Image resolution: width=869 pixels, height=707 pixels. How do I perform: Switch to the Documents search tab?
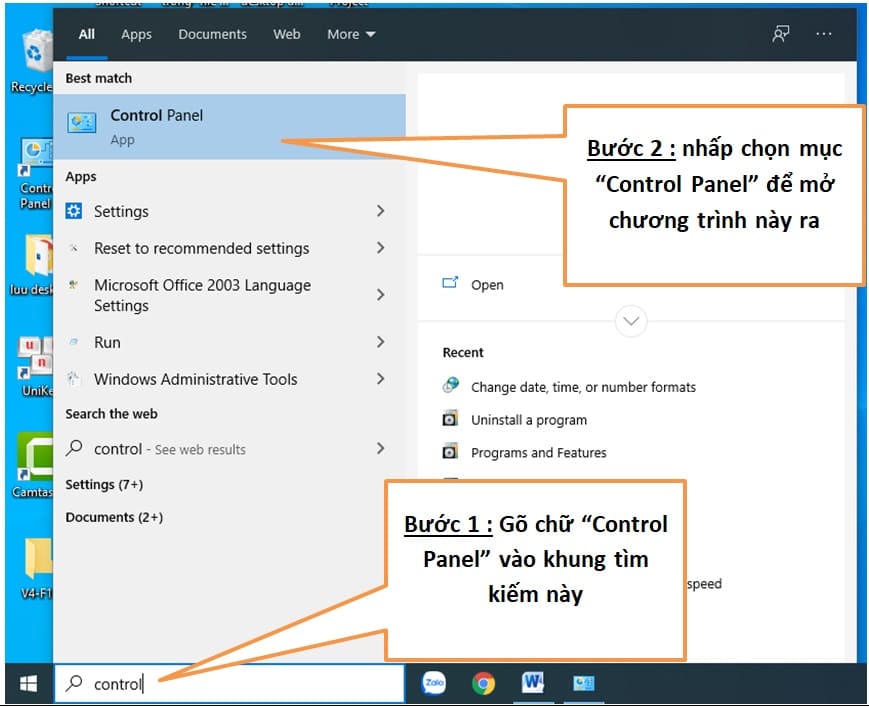[x=214, y=34]
